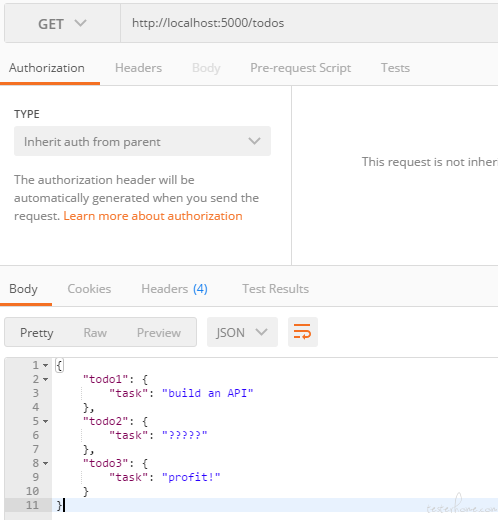Click the request URL input field
This screenshot has width=498, height=520.
(309, 23)
